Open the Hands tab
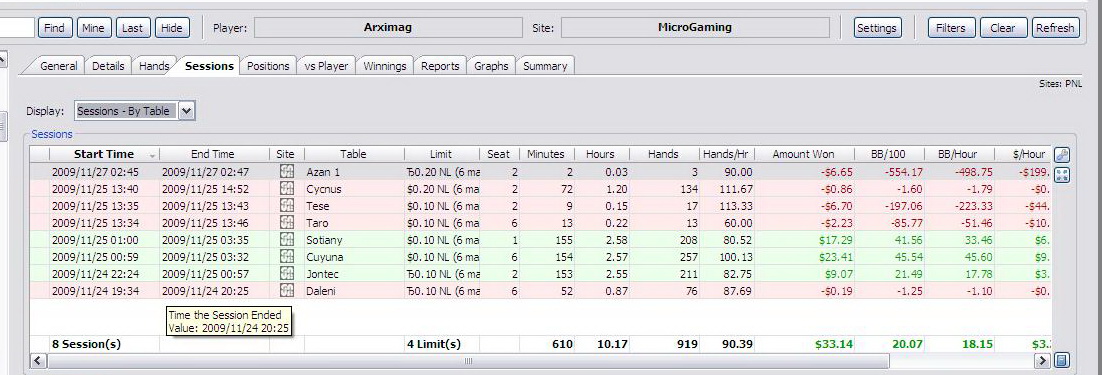 [153, 66]
